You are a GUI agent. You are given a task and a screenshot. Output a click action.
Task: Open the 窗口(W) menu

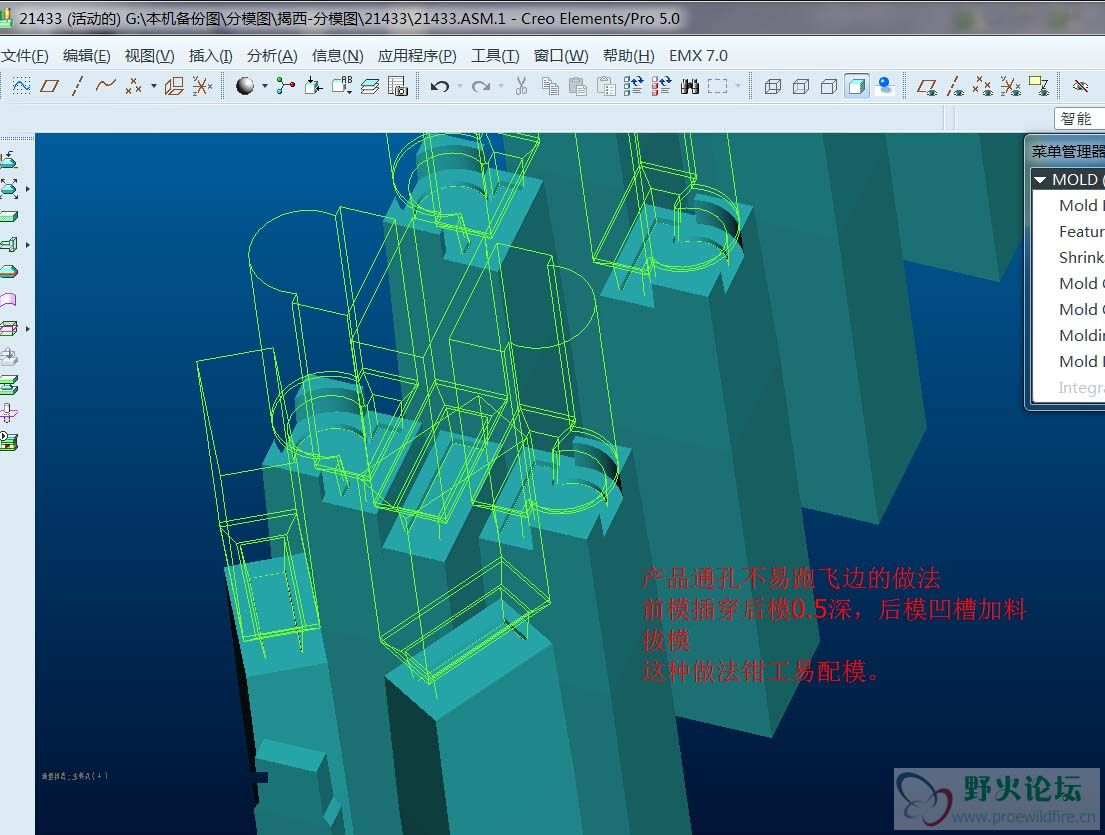click(x=561, y=56)
